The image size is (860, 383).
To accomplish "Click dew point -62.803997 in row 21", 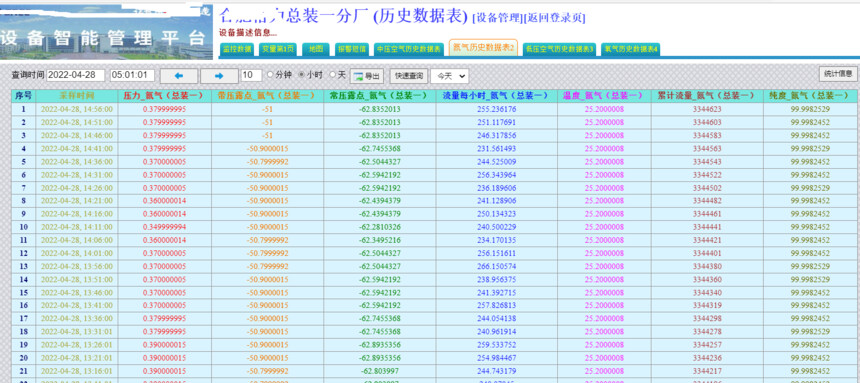I will [x=380, y=371].
